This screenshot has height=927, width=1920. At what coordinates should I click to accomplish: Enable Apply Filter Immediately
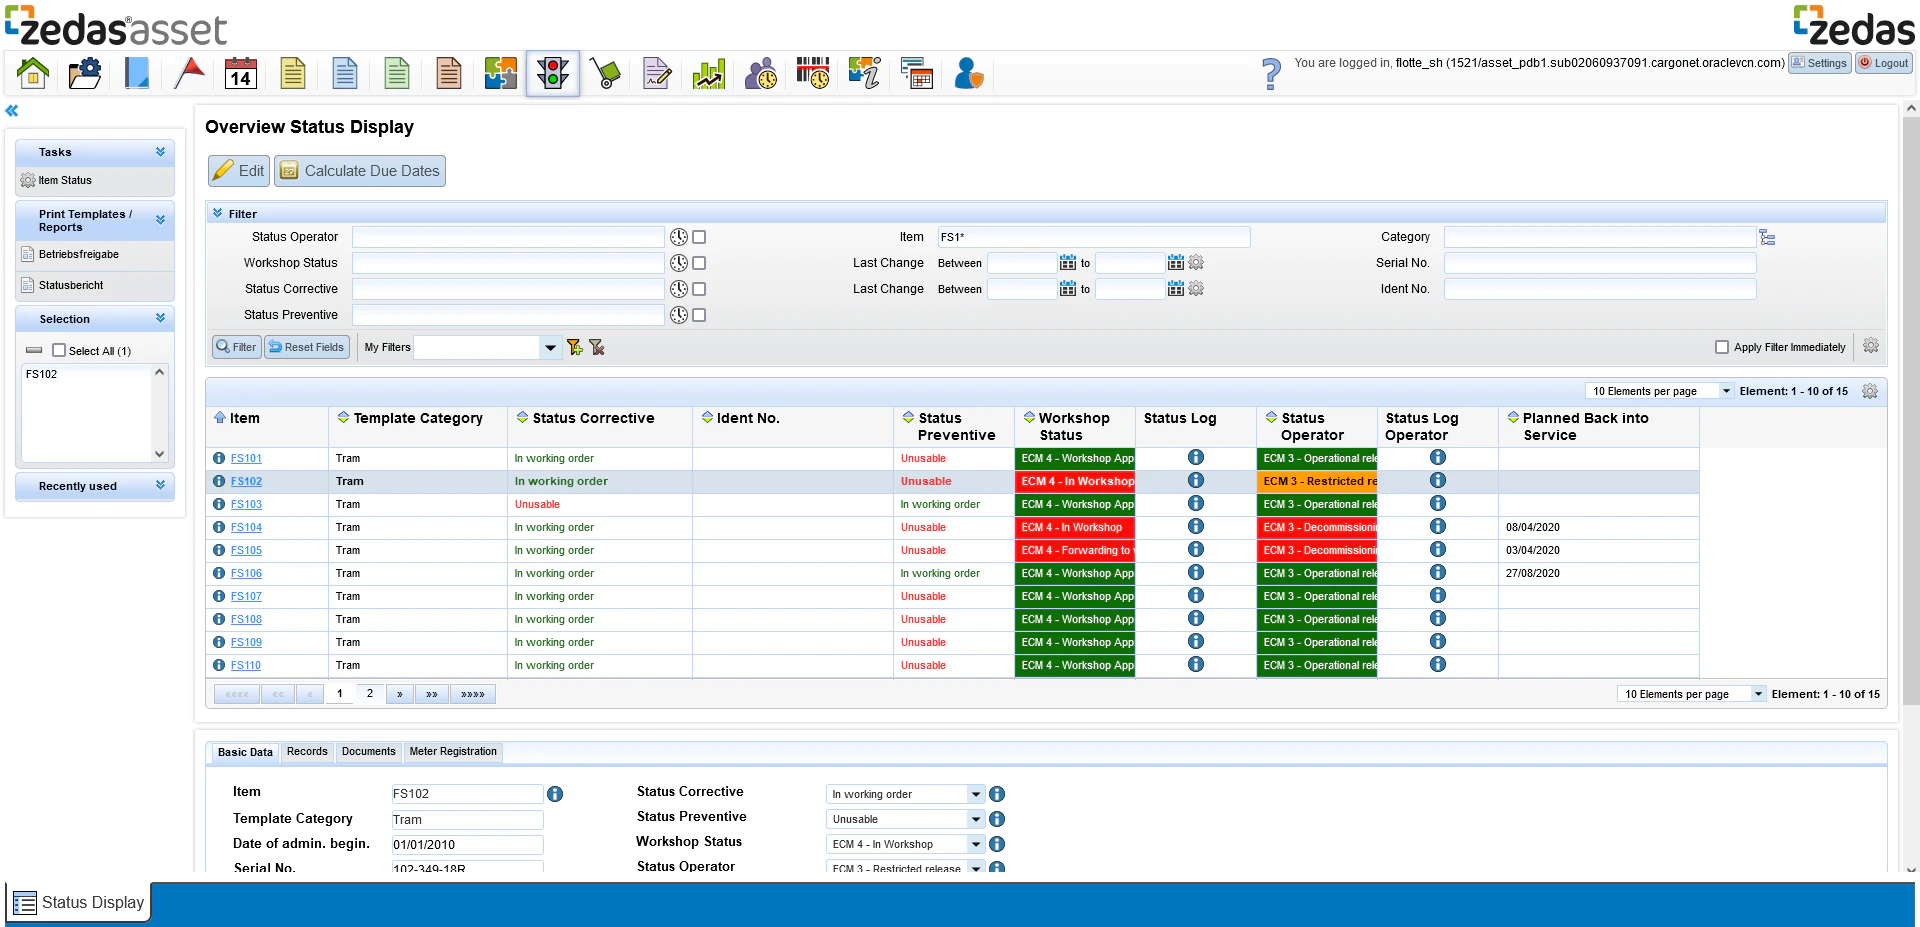click(1723, 347)
